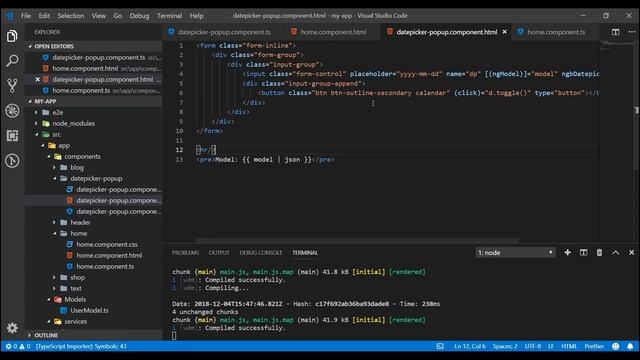Open UserModel.ts in the Models folder

[94, 310]
